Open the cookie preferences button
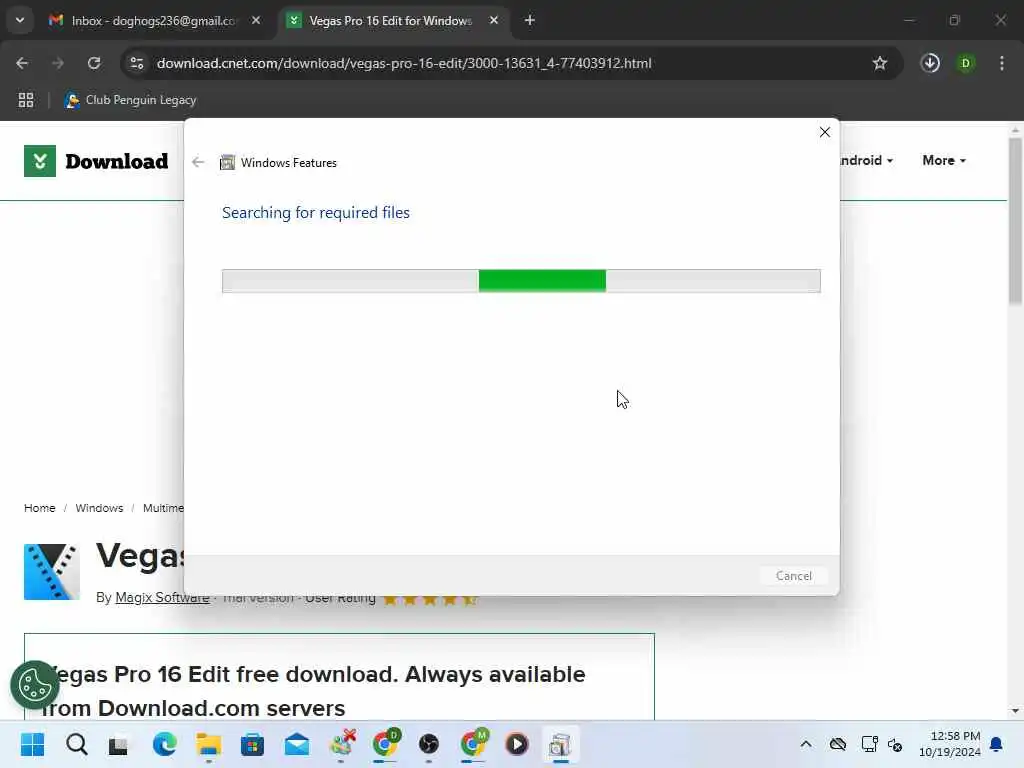1024x768 pixels. pyautogui.click(x=35, y=684)
